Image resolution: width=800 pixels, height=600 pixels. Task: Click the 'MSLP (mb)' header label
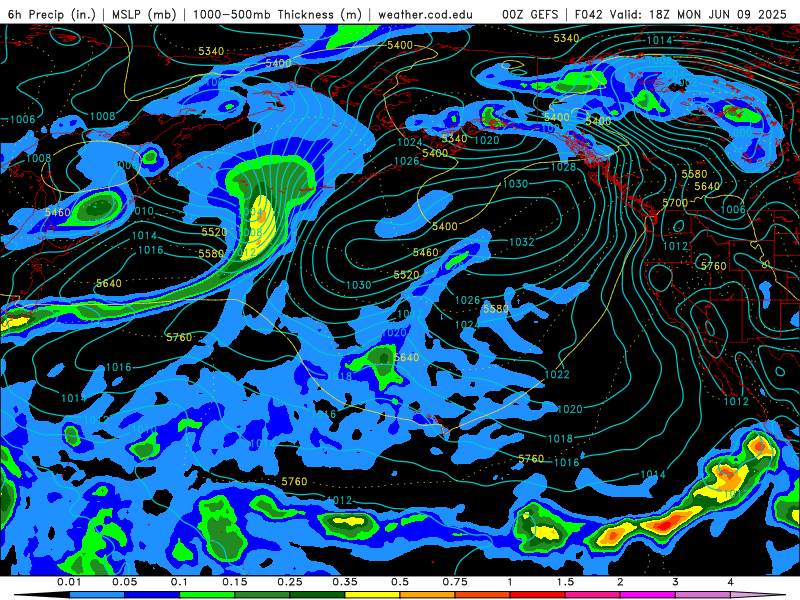pyautogui.click(x=144, y=14)
